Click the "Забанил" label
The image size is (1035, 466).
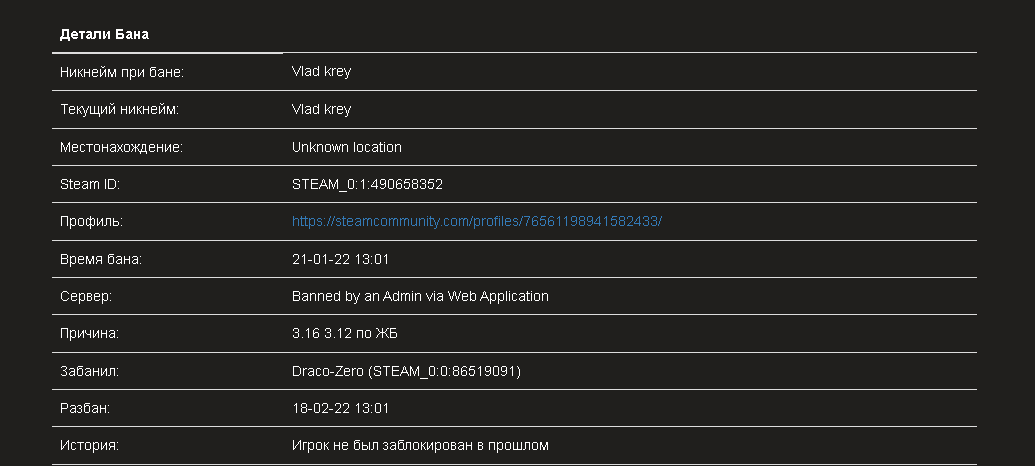(89, 371)
